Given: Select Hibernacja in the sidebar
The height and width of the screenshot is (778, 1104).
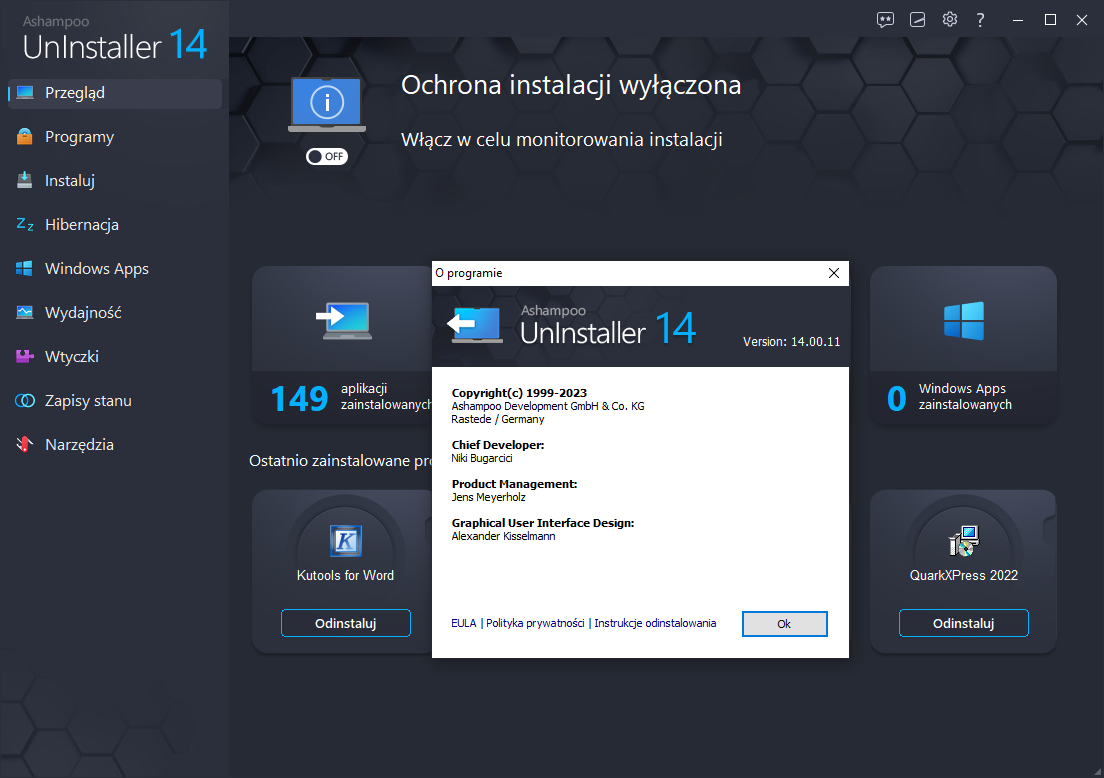Looking at the screenshot, I should (115, 225).
